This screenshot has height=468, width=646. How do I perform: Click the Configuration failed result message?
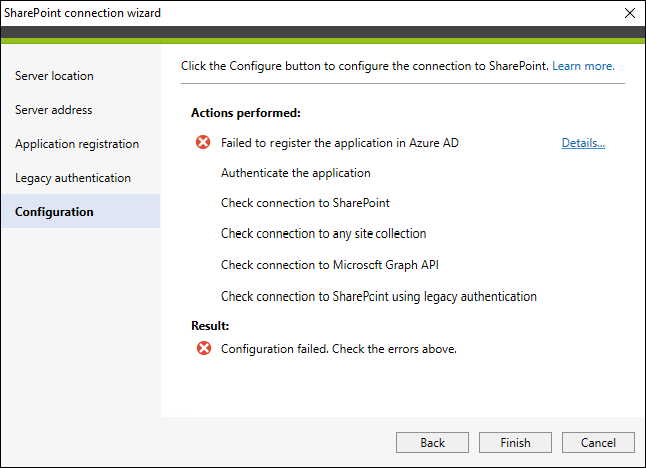click(339, 349)
